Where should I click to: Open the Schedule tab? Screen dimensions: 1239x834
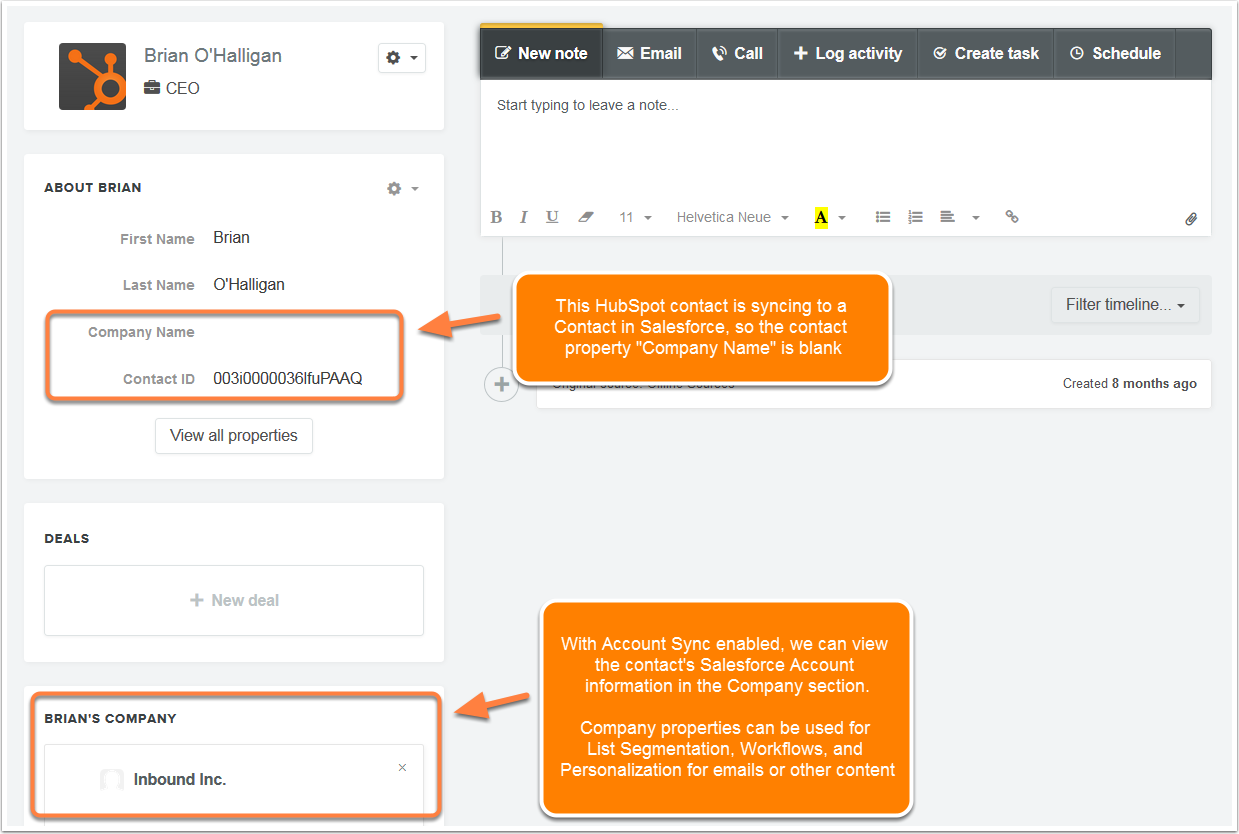1115,53
